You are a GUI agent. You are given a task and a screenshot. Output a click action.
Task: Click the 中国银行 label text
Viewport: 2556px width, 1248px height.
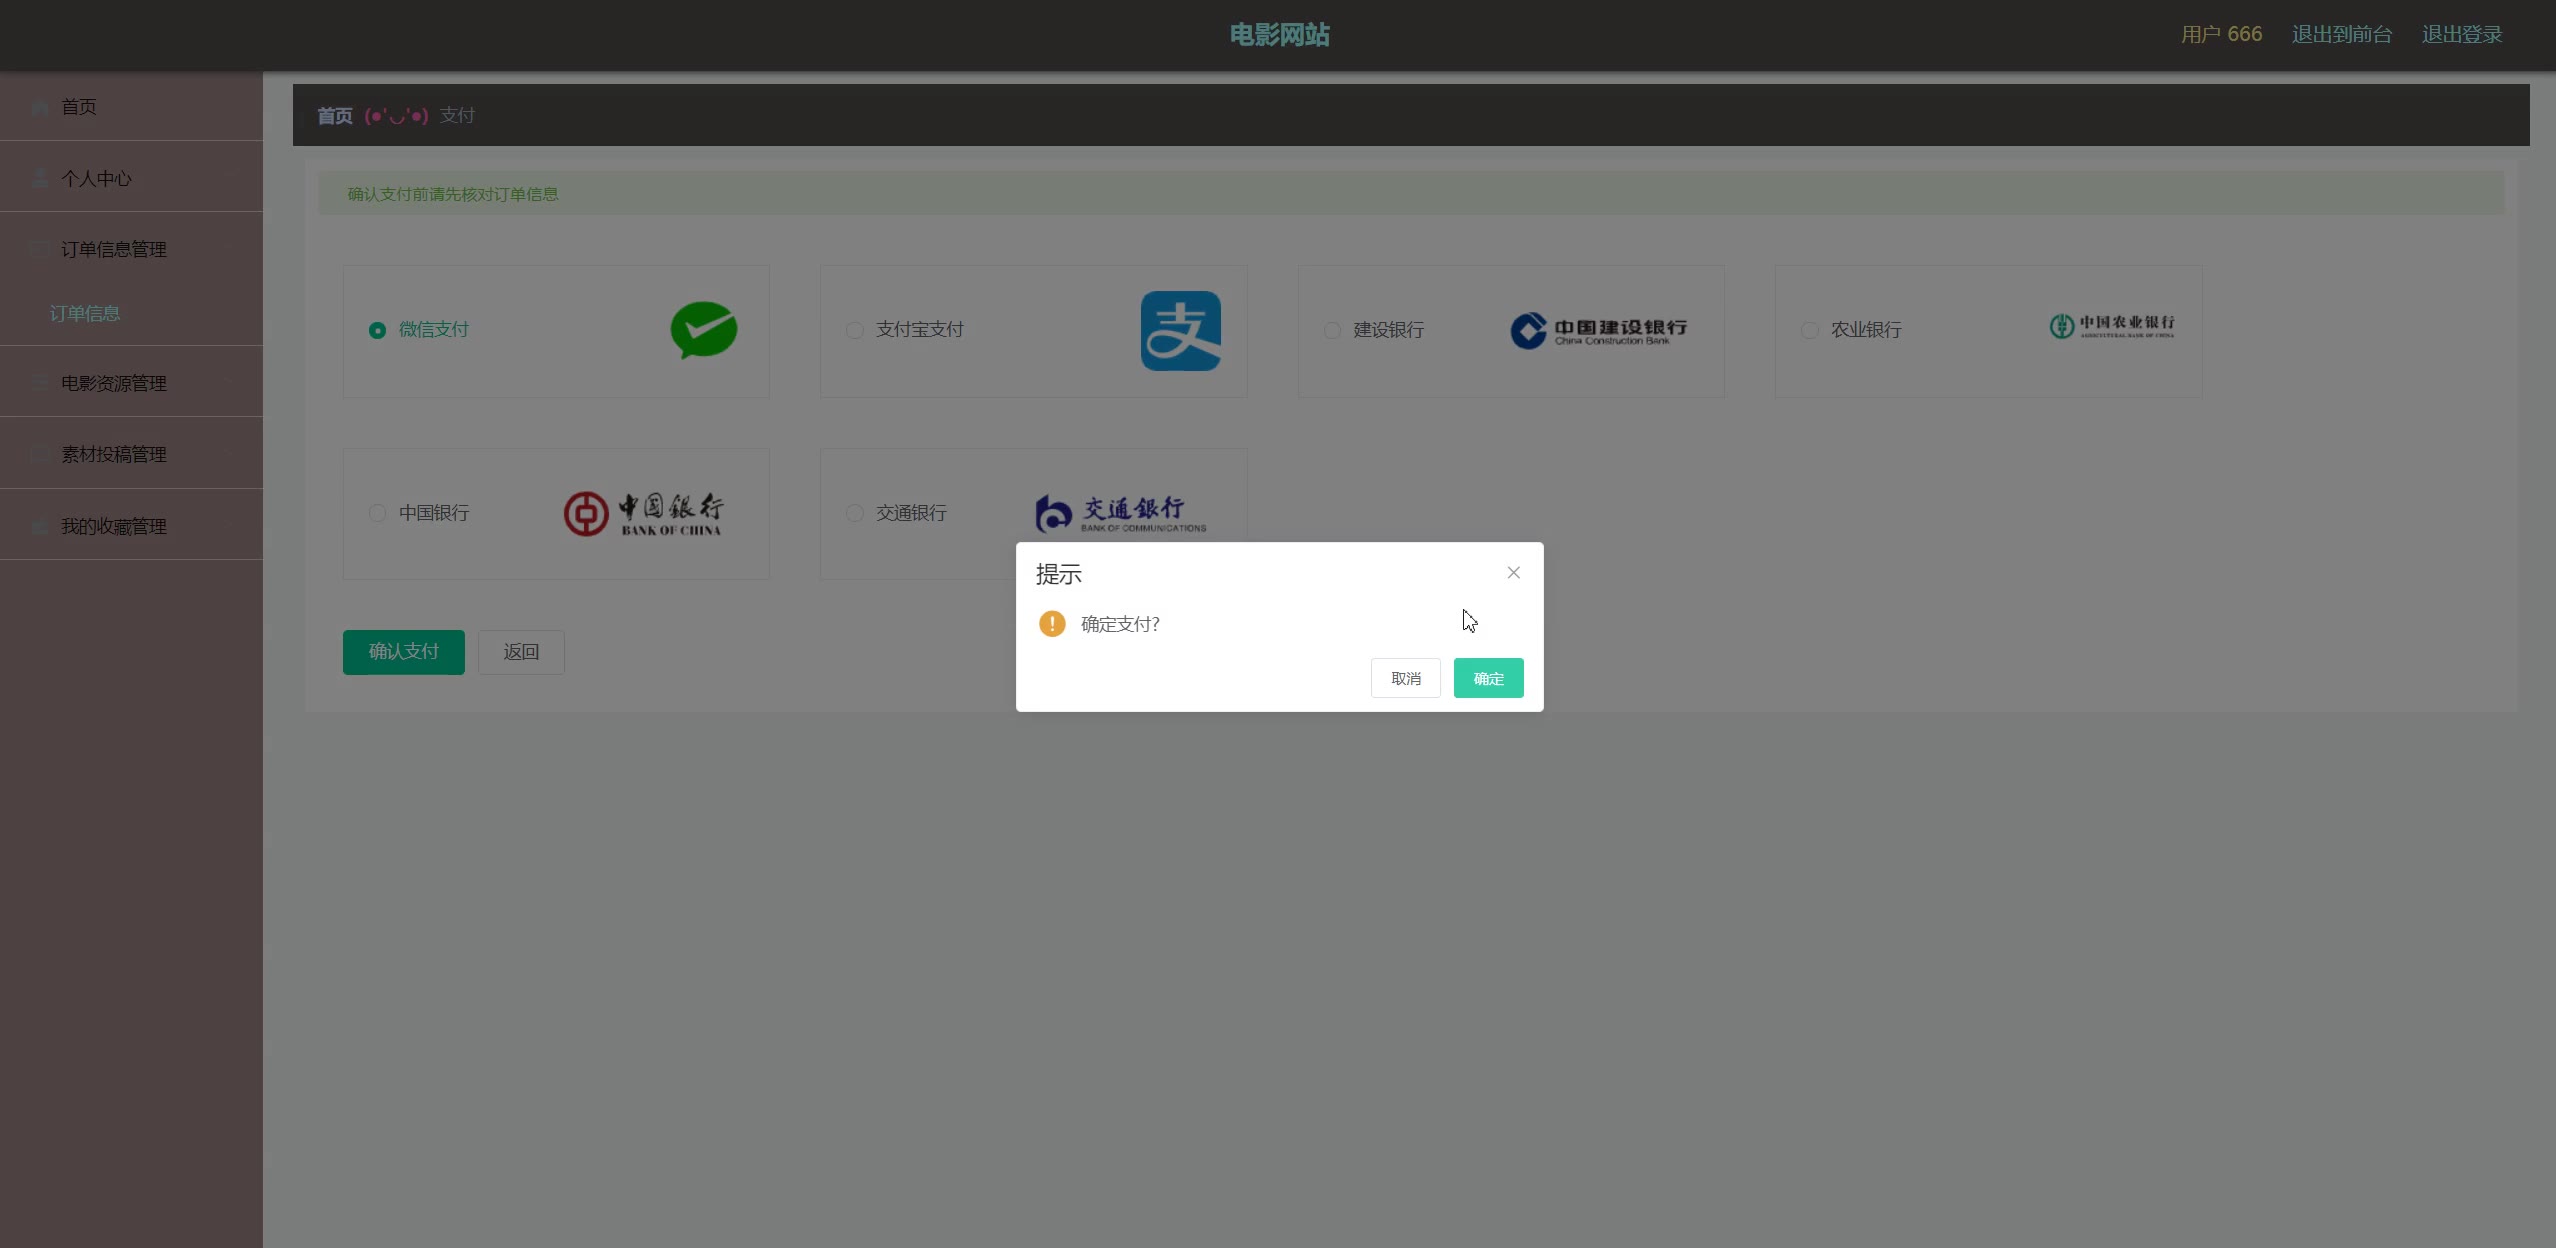434,513
